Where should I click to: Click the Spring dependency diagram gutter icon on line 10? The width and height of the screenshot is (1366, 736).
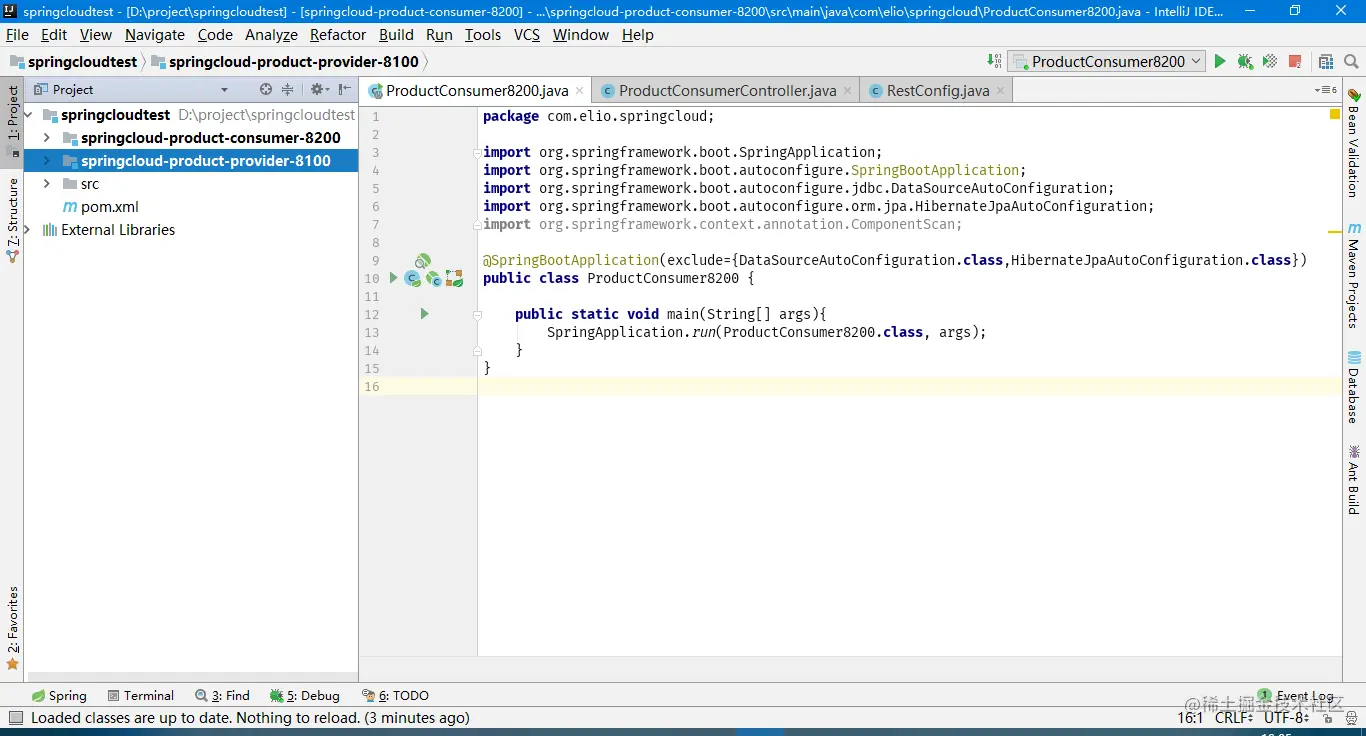[x=454, y=279]
